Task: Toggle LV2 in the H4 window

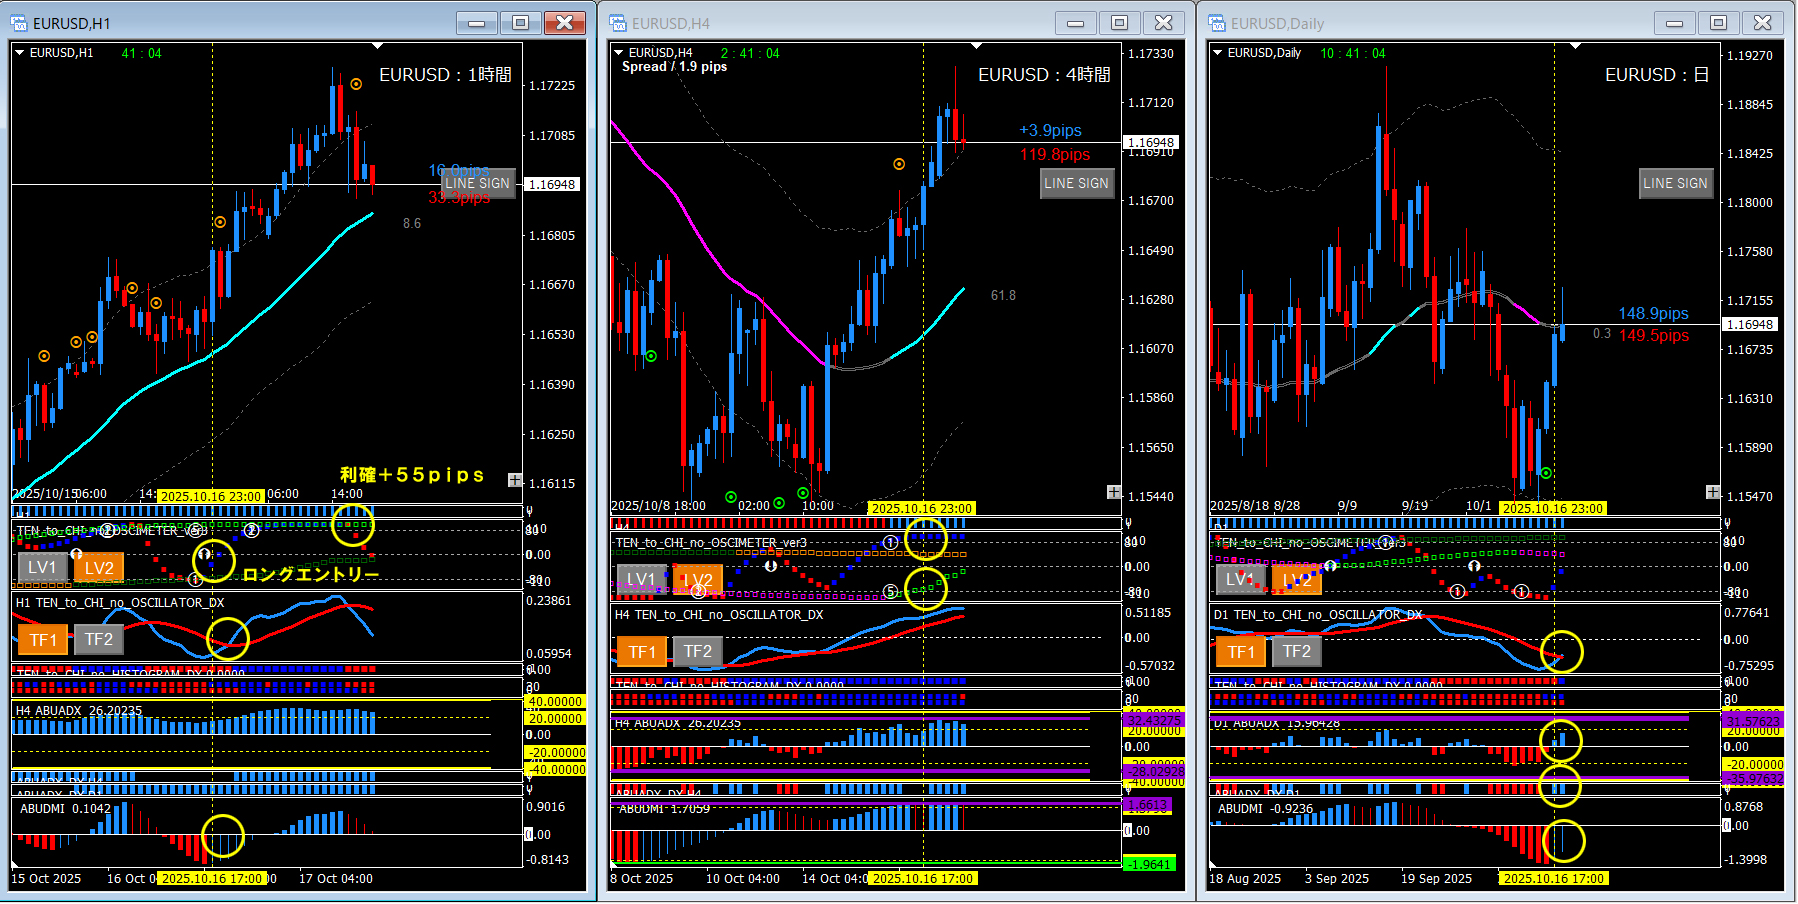Action: [697, 580]
